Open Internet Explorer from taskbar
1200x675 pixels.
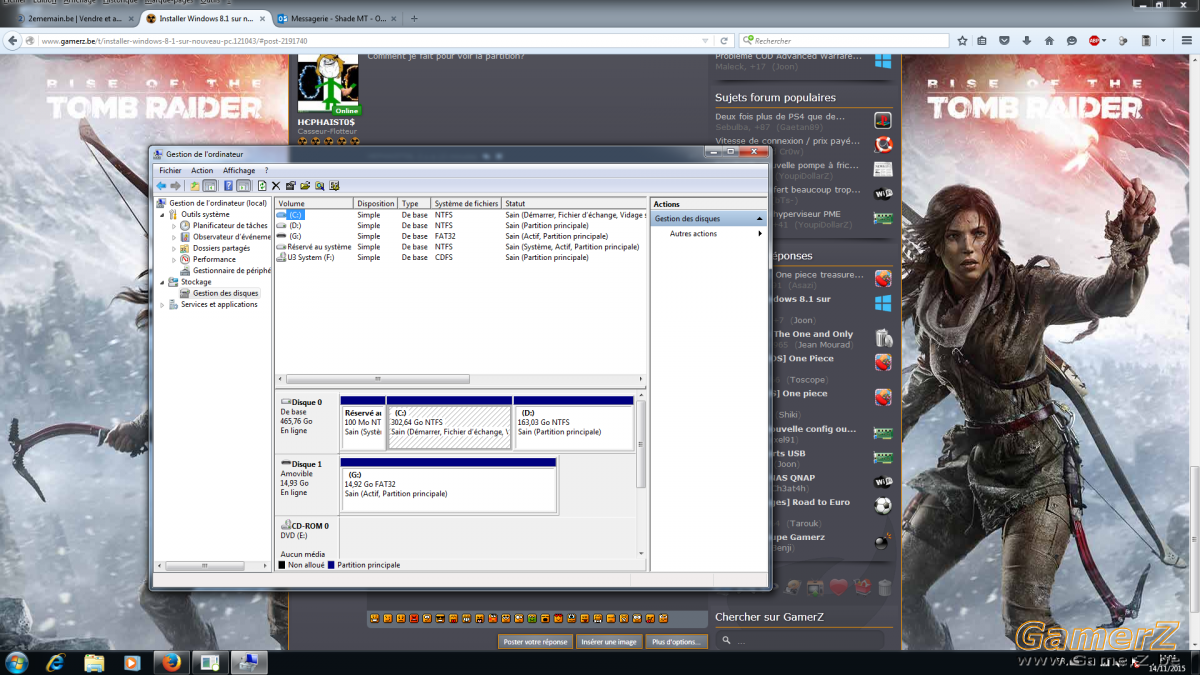click(x=56, y=662)
